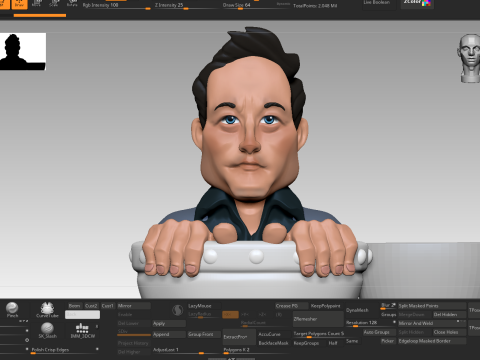The height and width of the screenshot is (360, 480).
Task: Click the Extract button
Action: tap(239, 337)
